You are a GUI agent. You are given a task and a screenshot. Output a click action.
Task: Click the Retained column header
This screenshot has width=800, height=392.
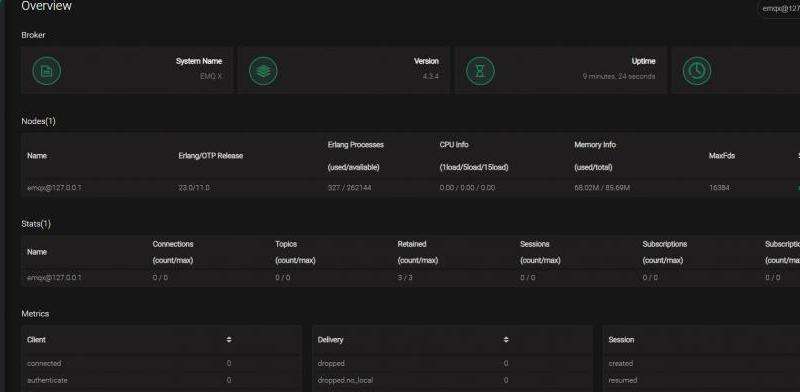pyautogui.click(x=418, y=252)
